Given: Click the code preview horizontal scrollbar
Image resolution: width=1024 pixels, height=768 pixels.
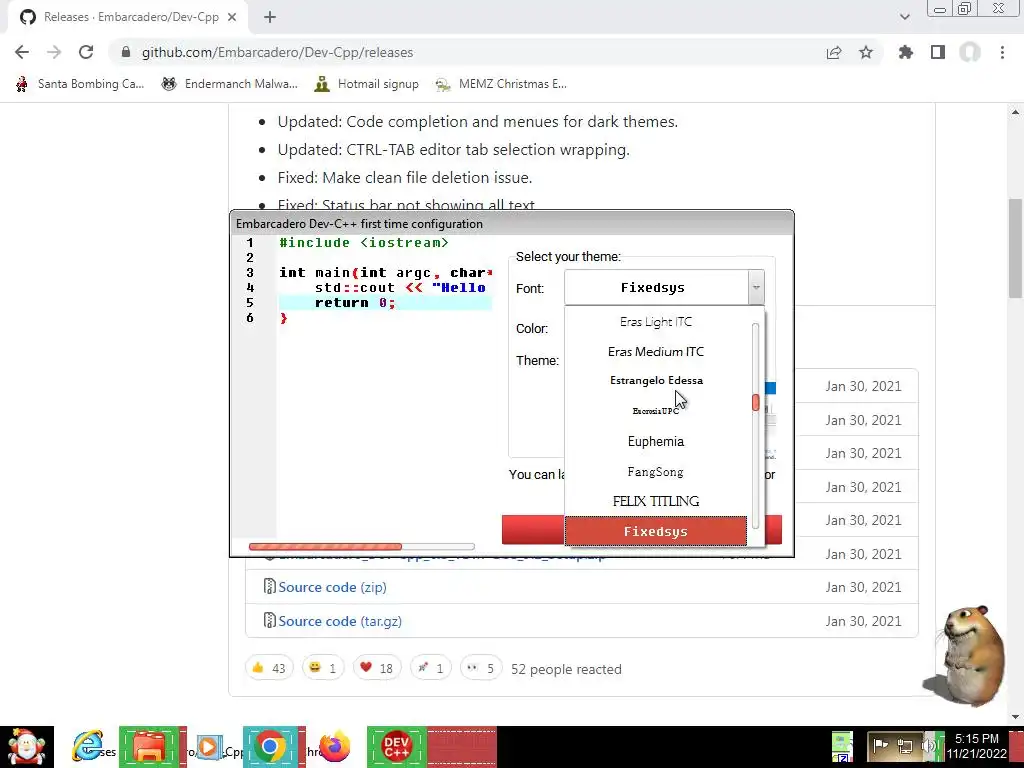Looking at the screenshot, I should click(x=325, y=547).
